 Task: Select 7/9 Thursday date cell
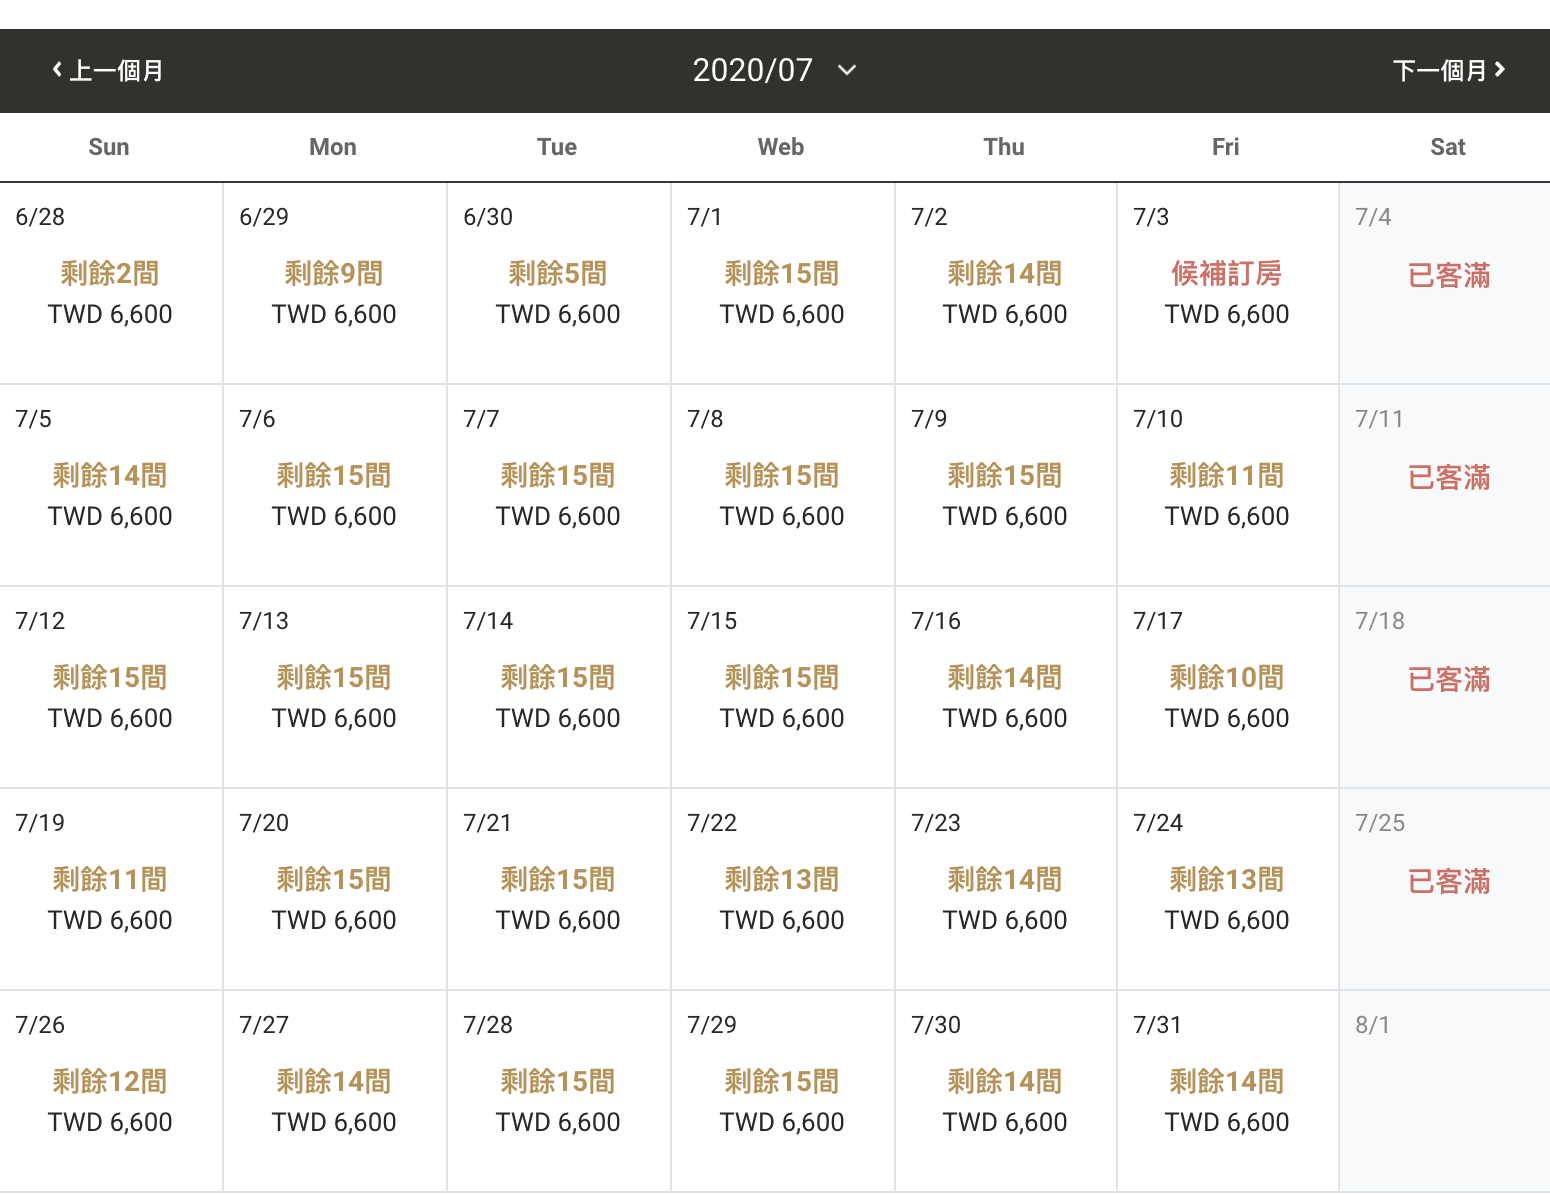tap(1006, 485)
